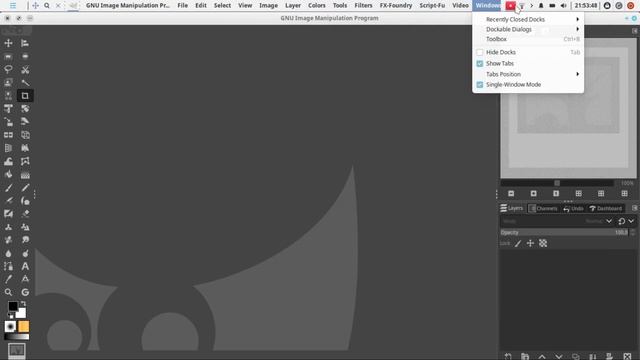Toggle lock alpha channel
Image resolution: width=640 pixels, height=360 pixels.
pos(543,243)
